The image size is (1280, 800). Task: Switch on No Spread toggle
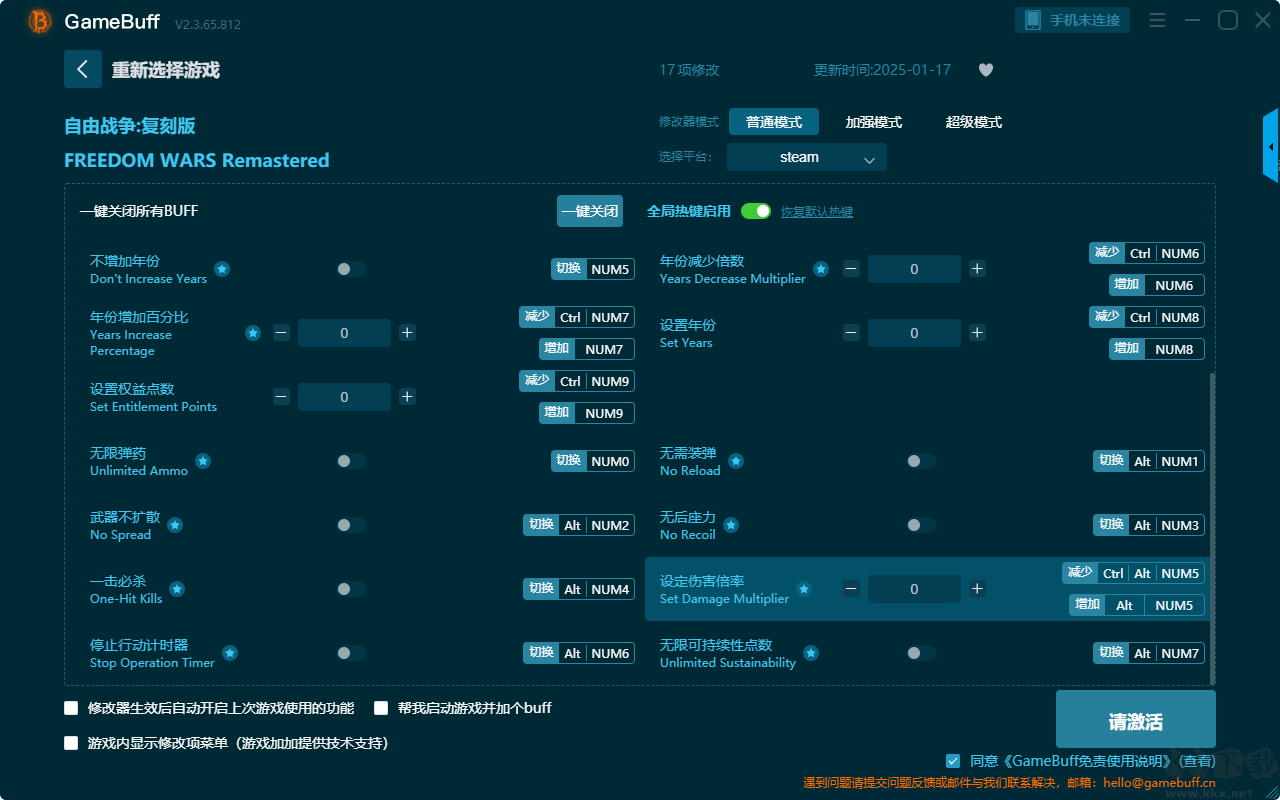(351, 525)
